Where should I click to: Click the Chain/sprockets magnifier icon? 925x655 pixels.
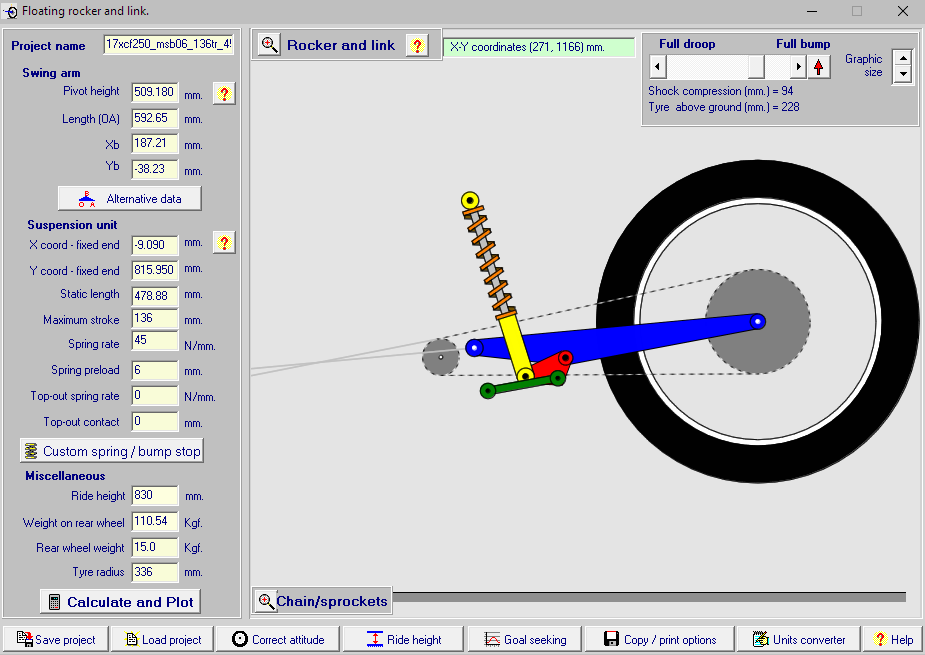[x=266, y=601]
